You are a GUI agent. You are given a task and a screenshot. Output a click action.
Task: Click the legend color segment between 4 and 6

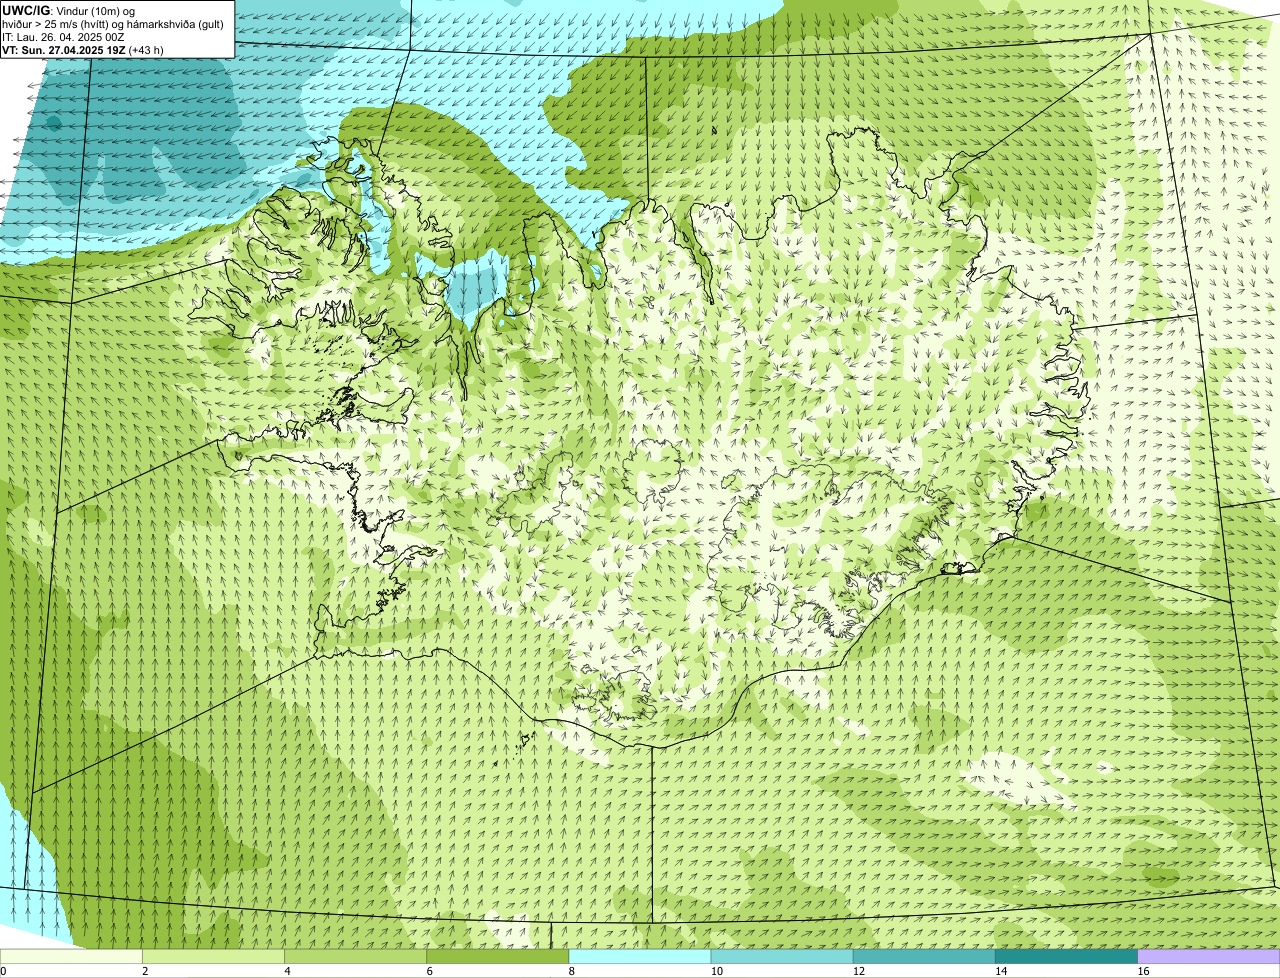click(x=355, y=957)
